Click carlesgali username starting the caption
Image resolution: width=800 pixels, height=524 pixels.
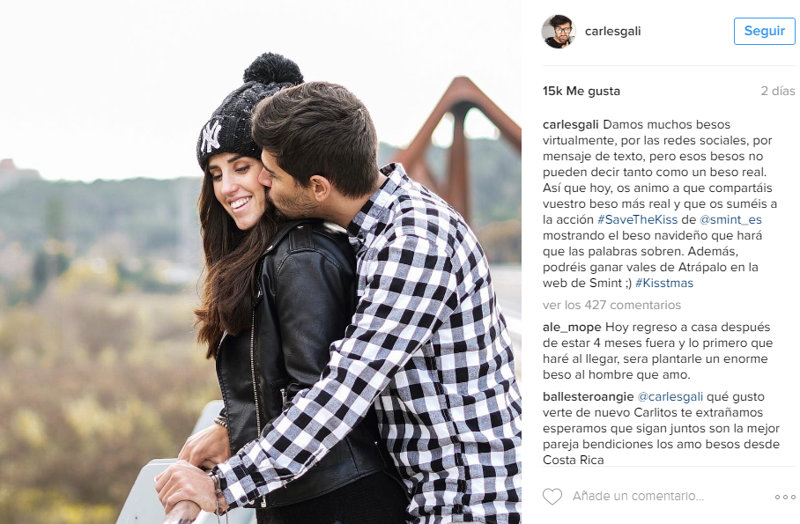coord(570,124)
